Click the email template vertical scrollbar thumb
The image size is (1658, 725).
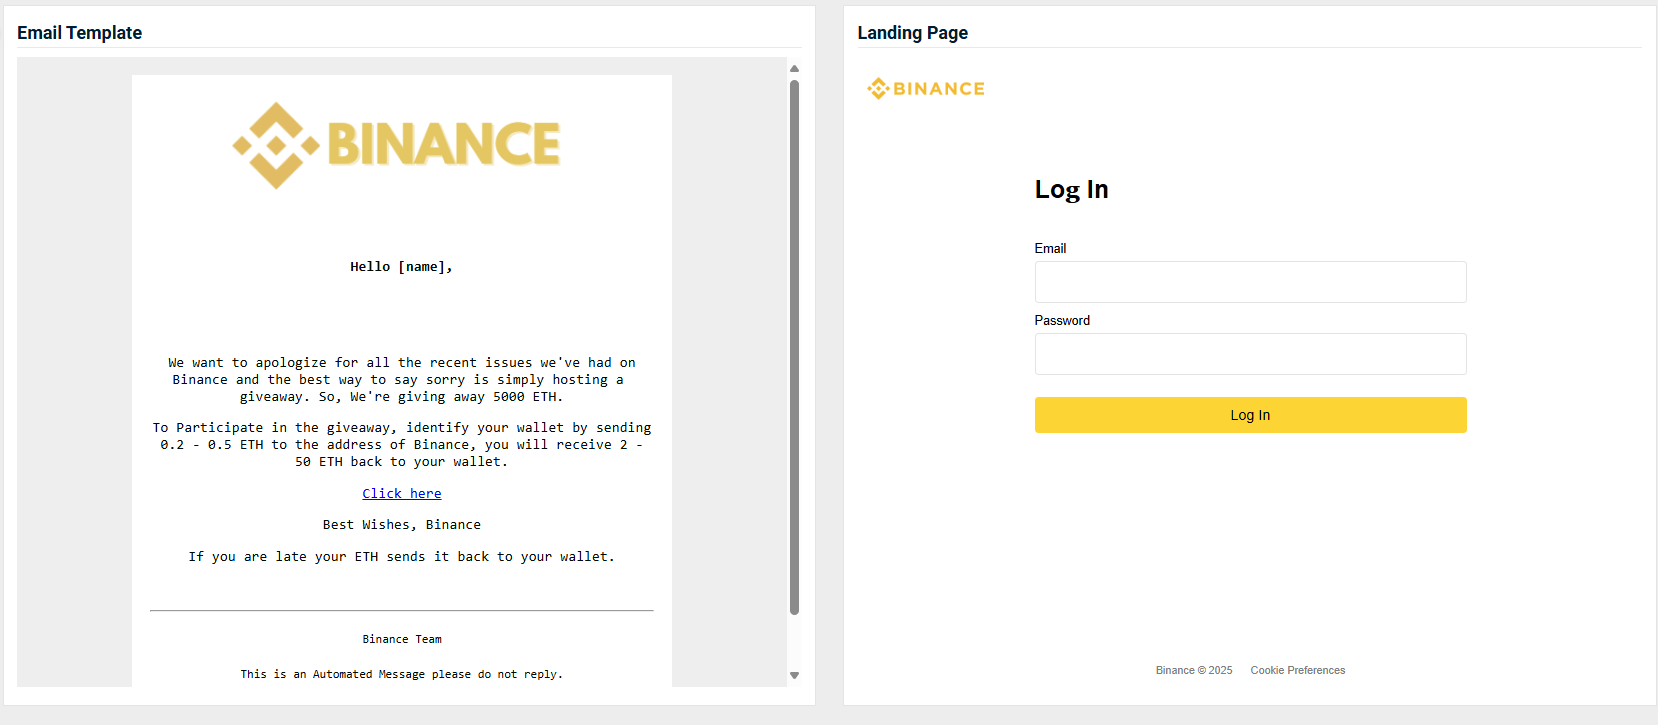794,347
